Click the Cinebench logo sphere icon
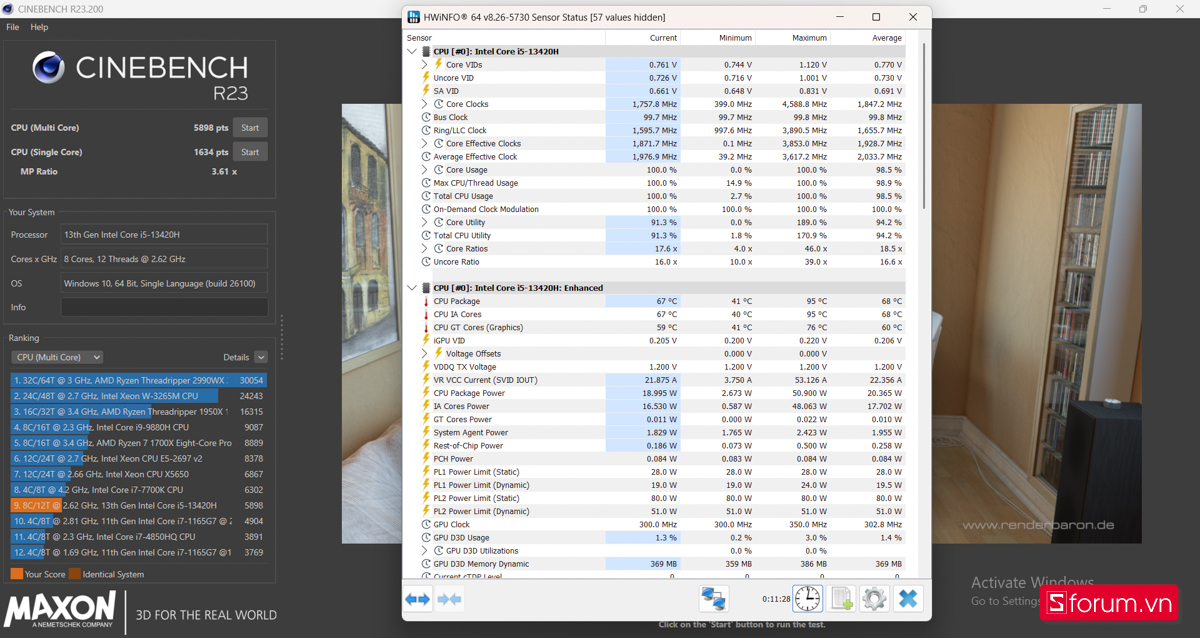This screenshot has width=1200, height=638. [49, 68]
